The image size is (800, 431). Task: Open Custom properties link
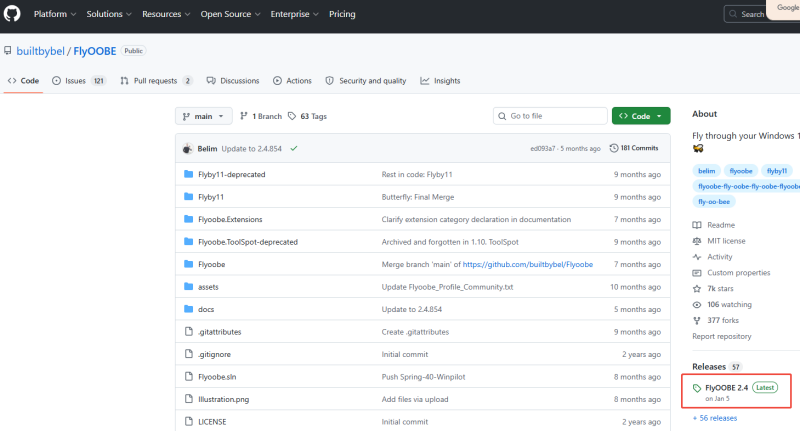click(x=731, y=273)
